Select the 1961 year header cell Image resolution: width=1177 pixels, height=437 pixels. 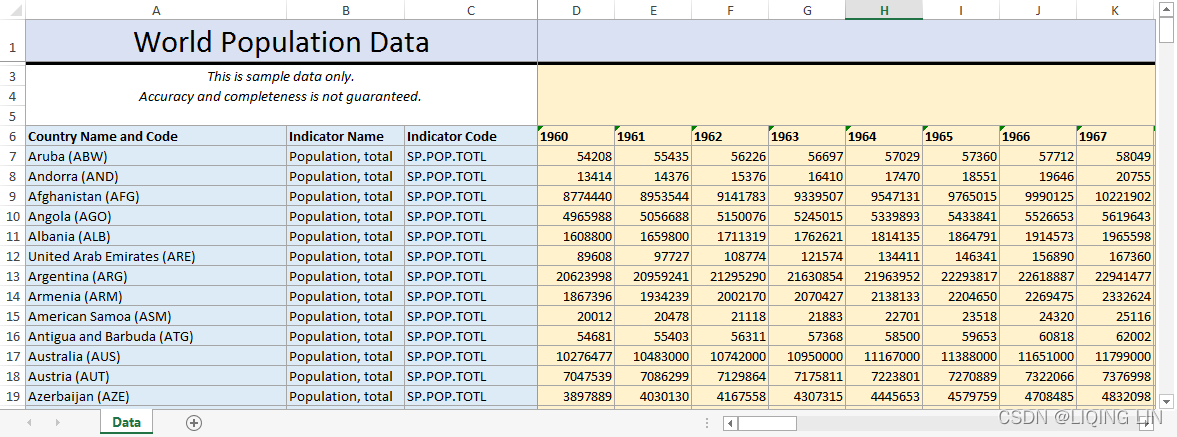coord(653,136)
